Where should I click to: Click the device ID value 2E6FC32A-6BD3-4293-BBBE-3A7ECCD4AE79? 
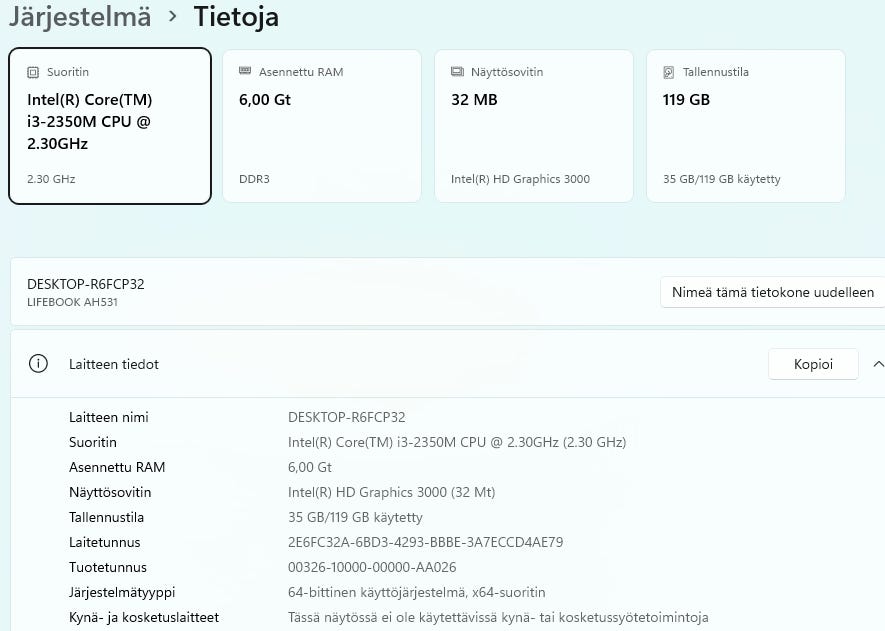[426, 542]
